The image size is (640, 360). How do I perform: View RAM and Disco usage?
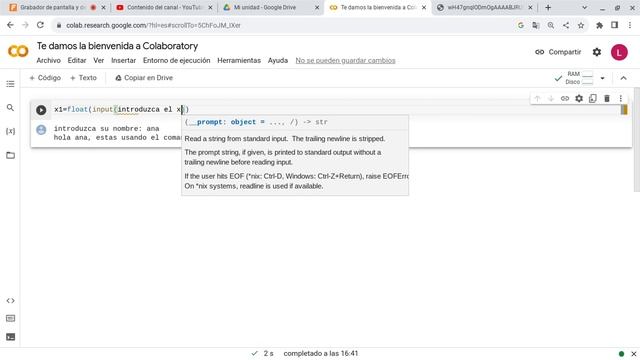point(579,78)
